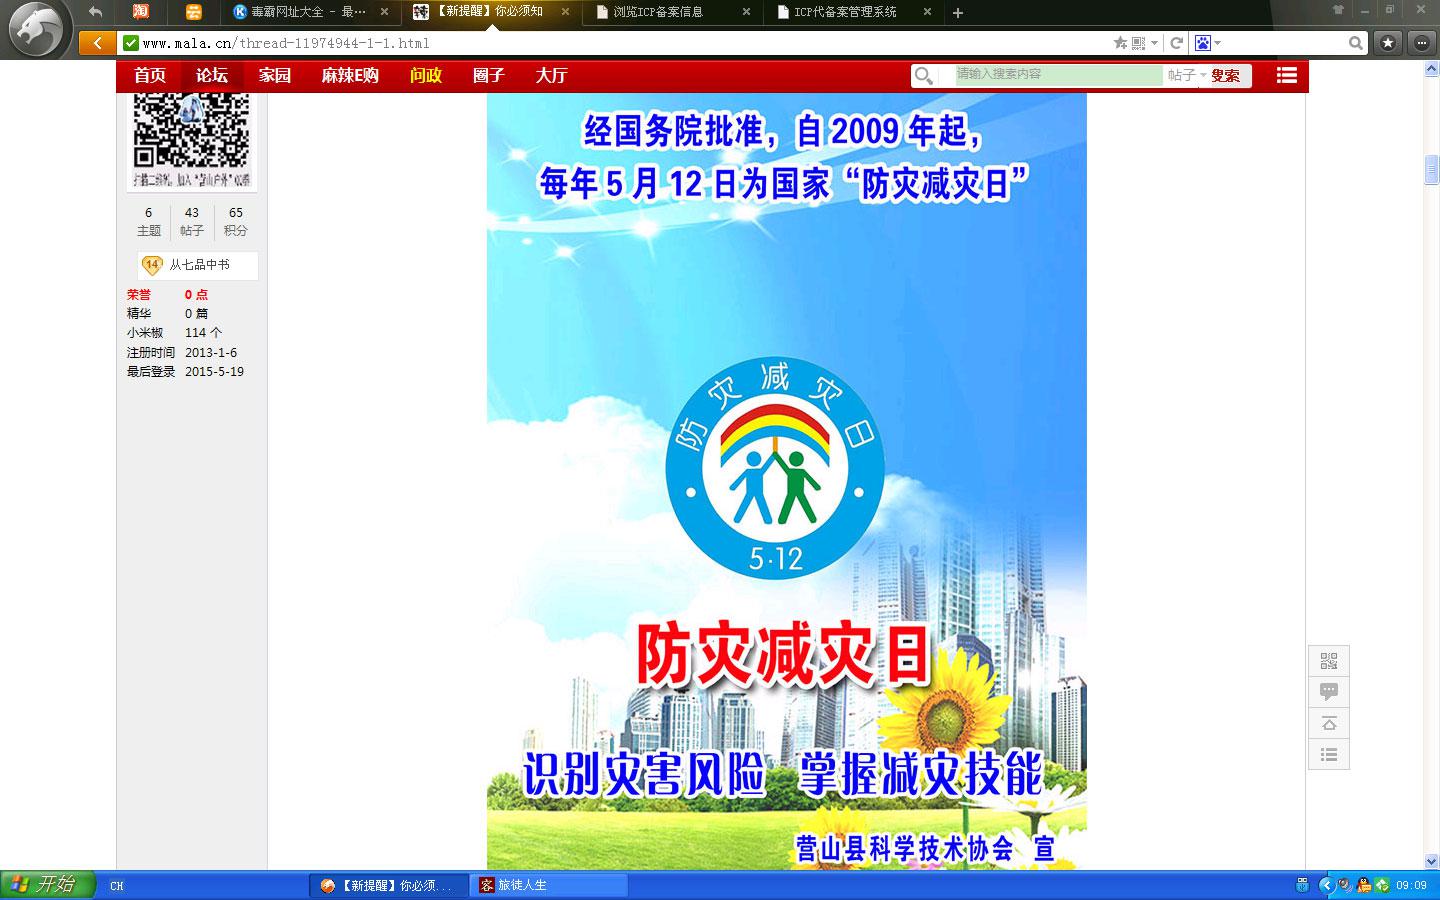
Task: Open the user's 43 帖子 count
Action: tap(192, 221)
